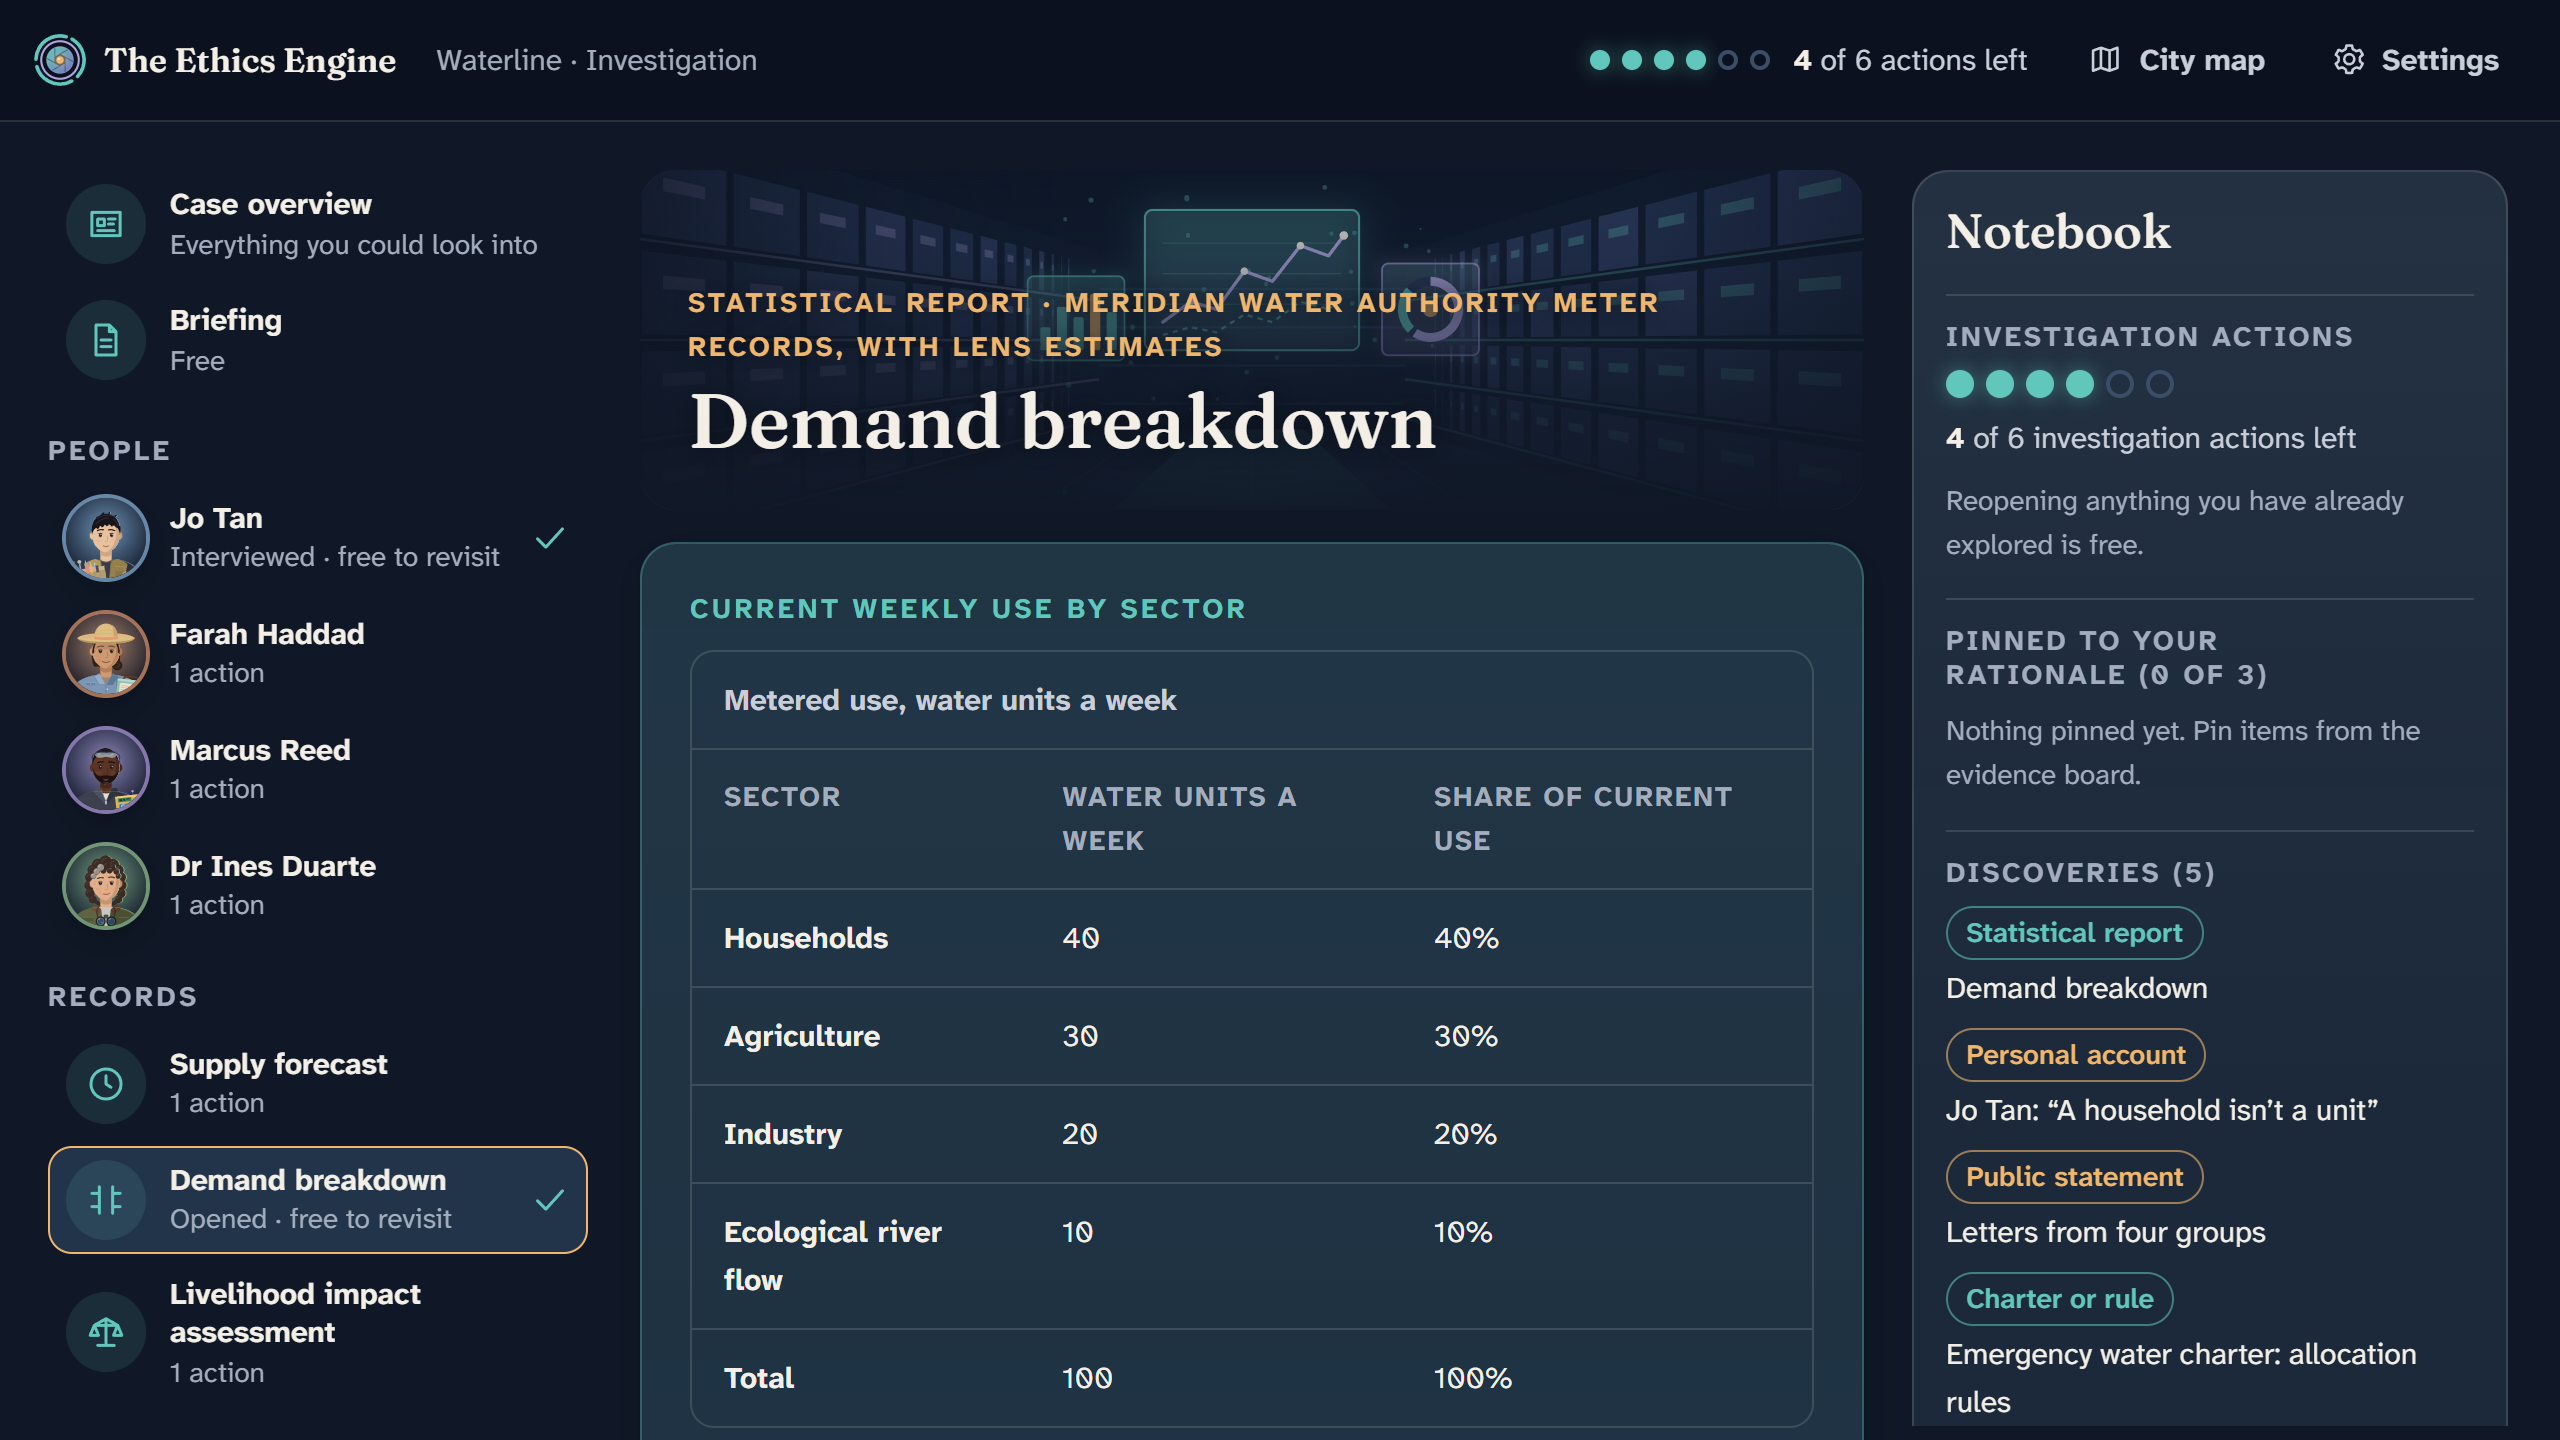Click the Demand breakdown record icon
Screen dimensions: 2560x1440
click(x=106, y=1200)
